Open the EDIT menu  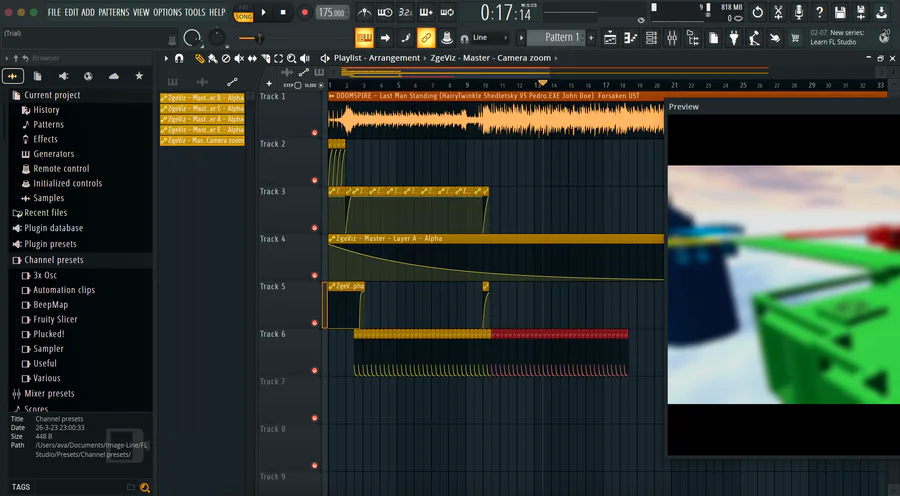71,12
